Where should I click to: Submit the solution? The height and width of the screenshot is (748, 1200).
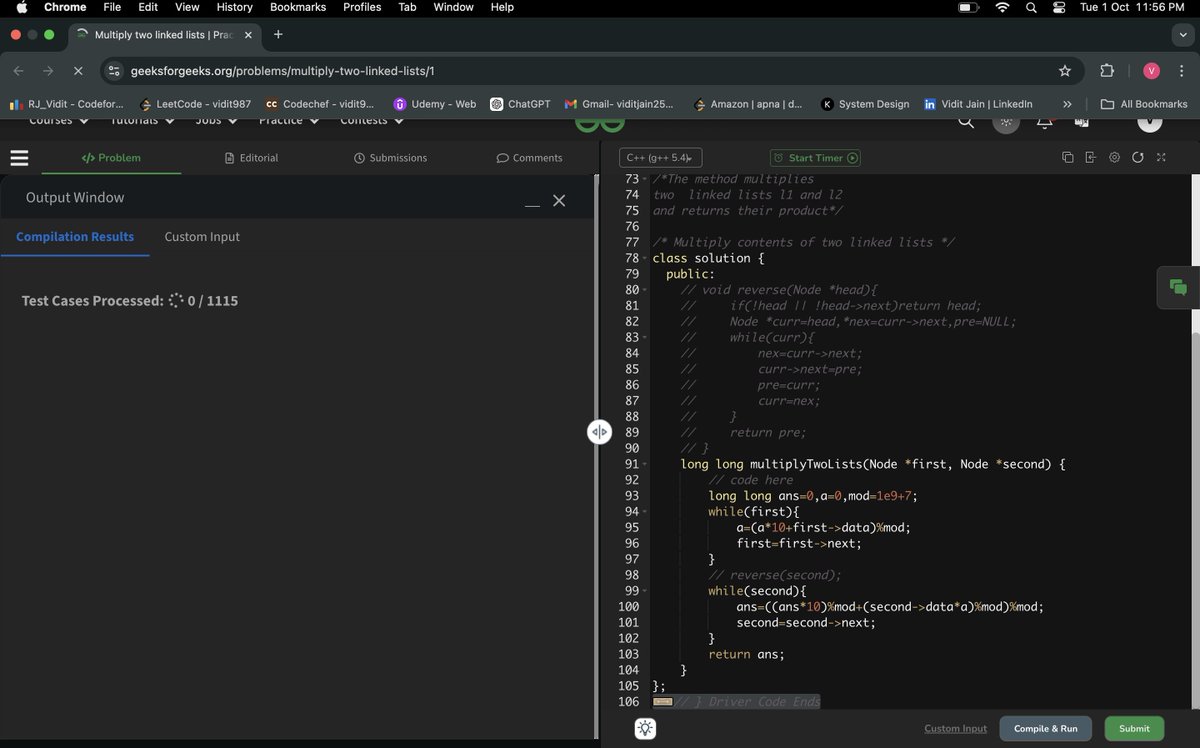tap(1134, 729)
